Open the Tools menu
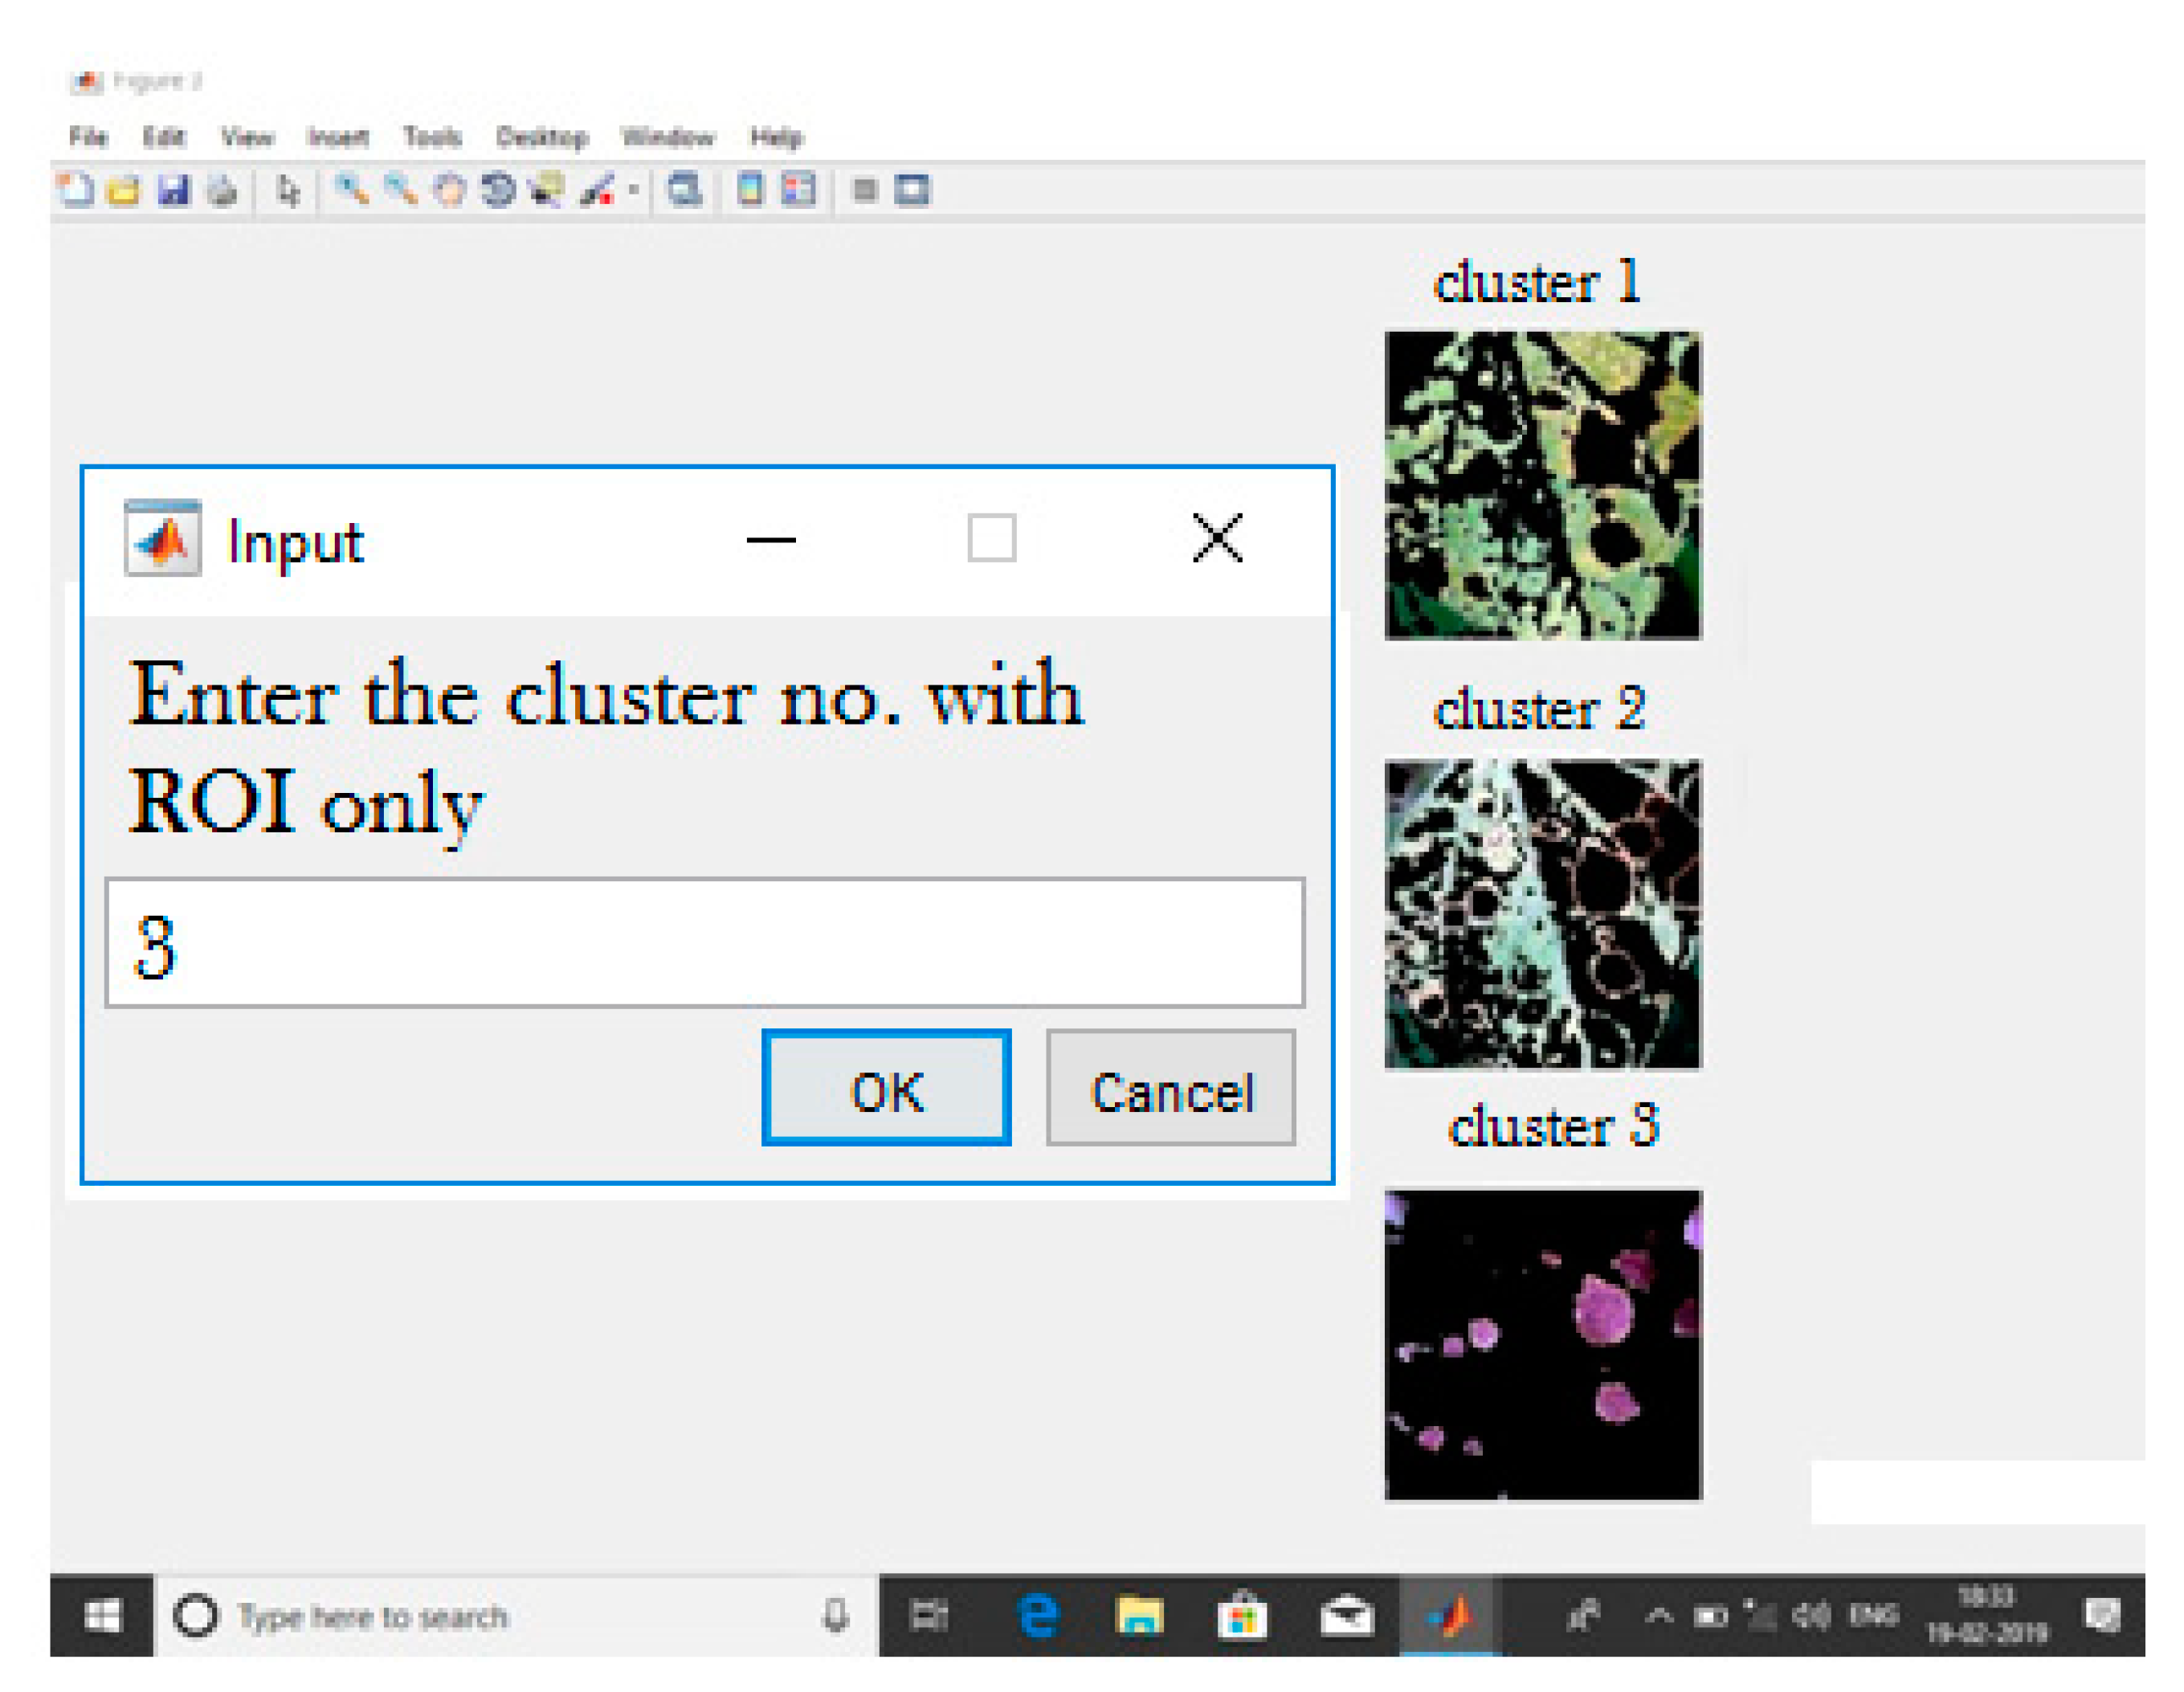This screenshot has width=2184, height=1692. click(431, 137)
